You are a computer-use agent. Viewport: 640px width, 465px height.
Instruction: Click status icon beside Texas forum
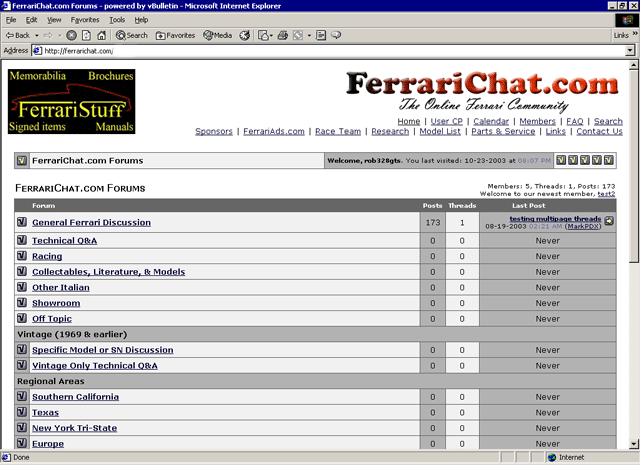coord(22,412)
